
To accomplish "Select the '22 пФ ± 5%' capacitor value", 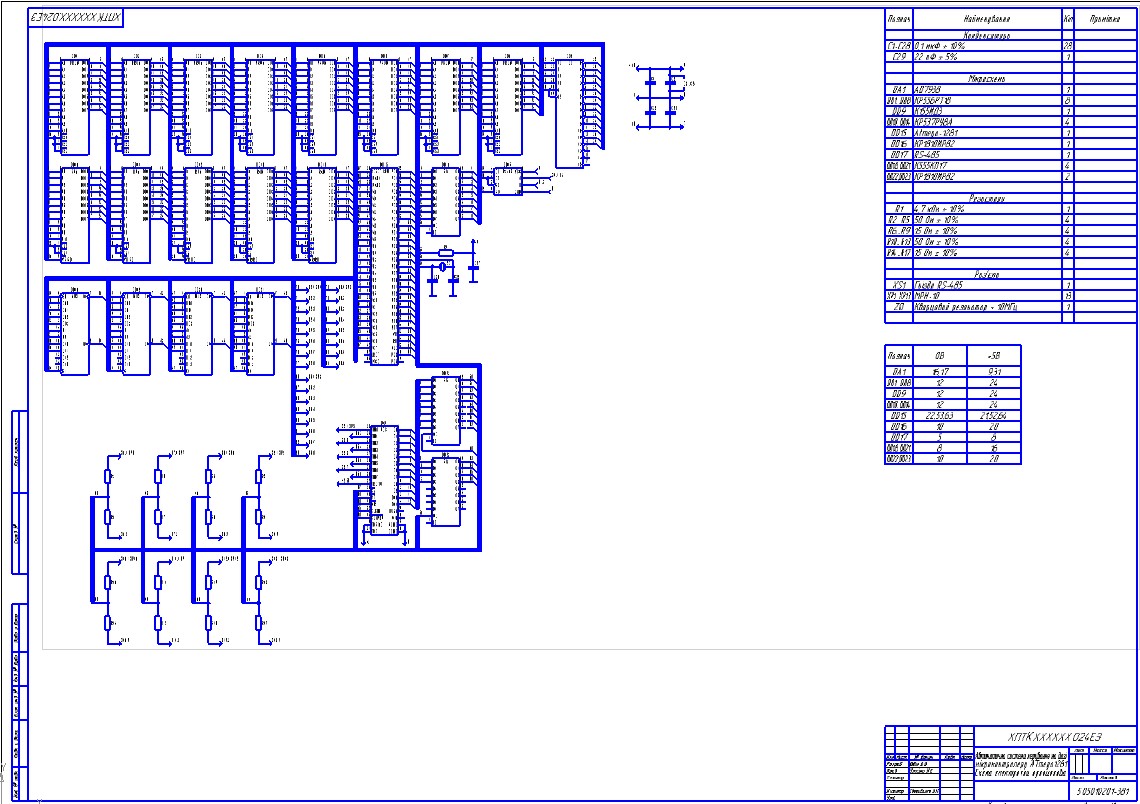I will [x=936, y=57].
